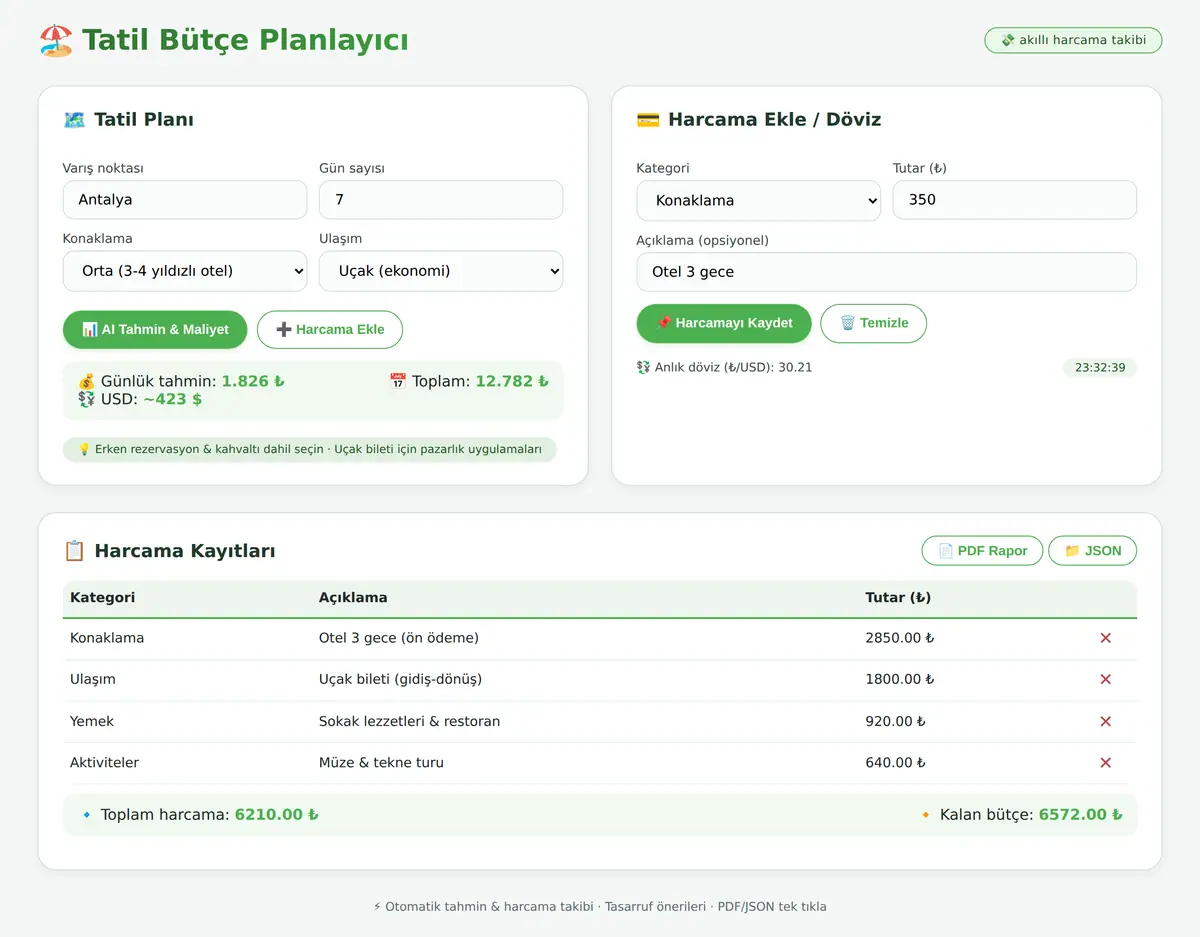
Task: Click the exchange icon beside Anlık döviz
Action: [643, 367]
